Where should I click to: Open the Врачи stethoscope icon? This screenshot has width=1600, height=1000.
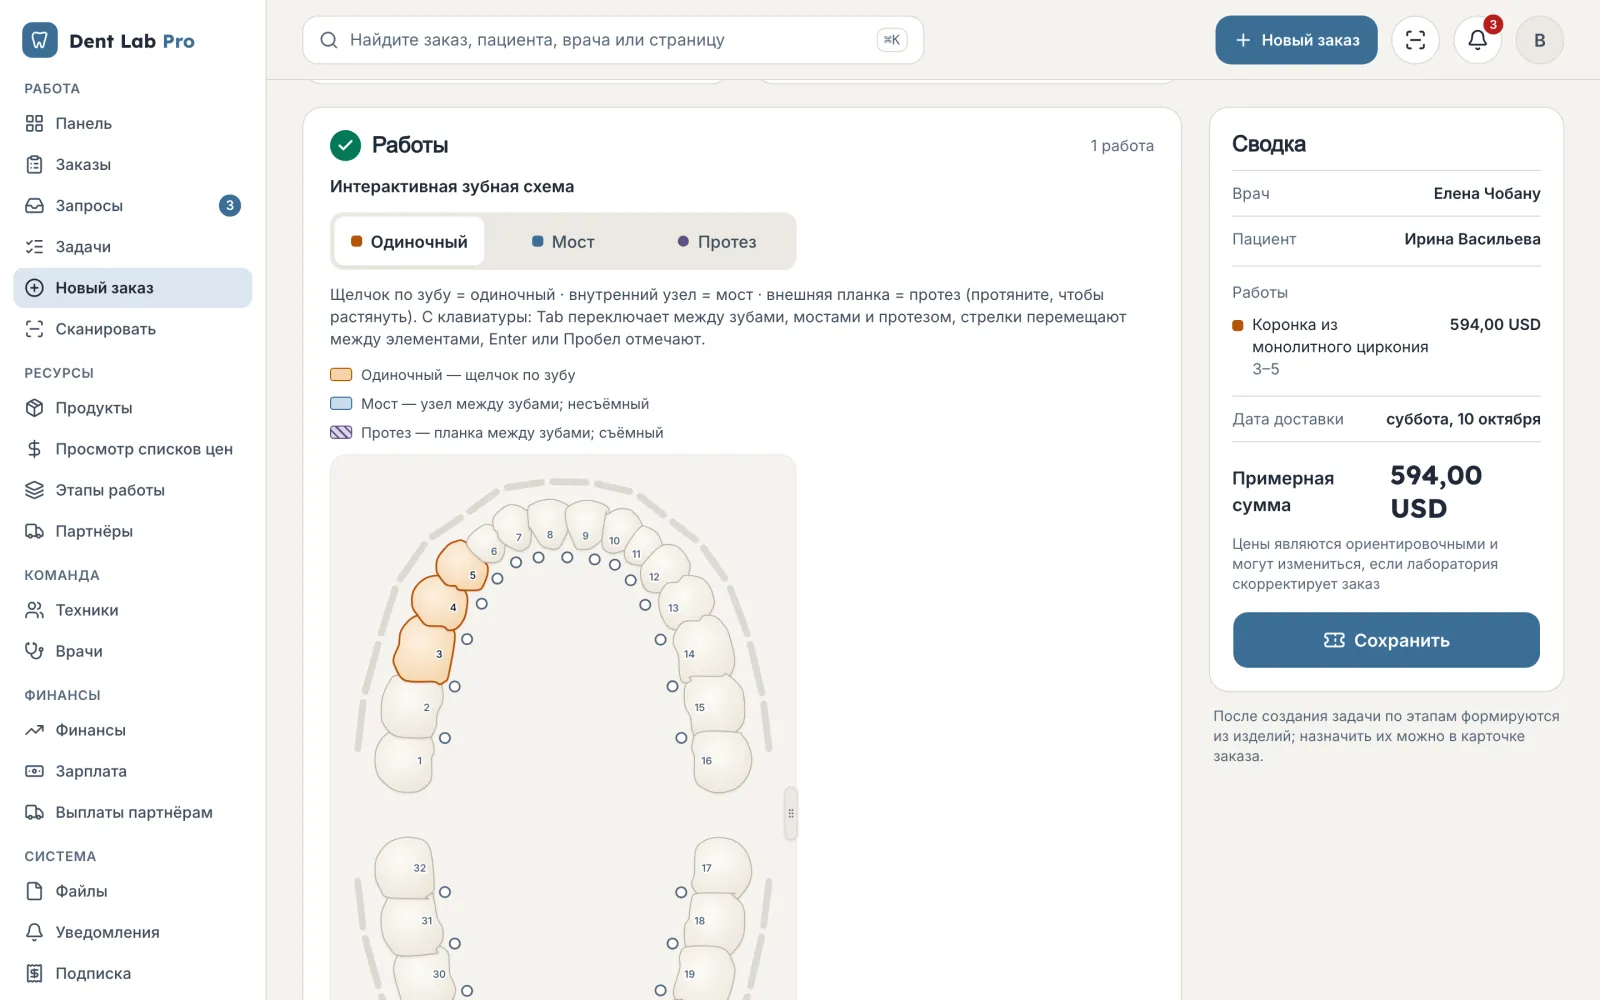pyautogui.click(x=34, y=651)
